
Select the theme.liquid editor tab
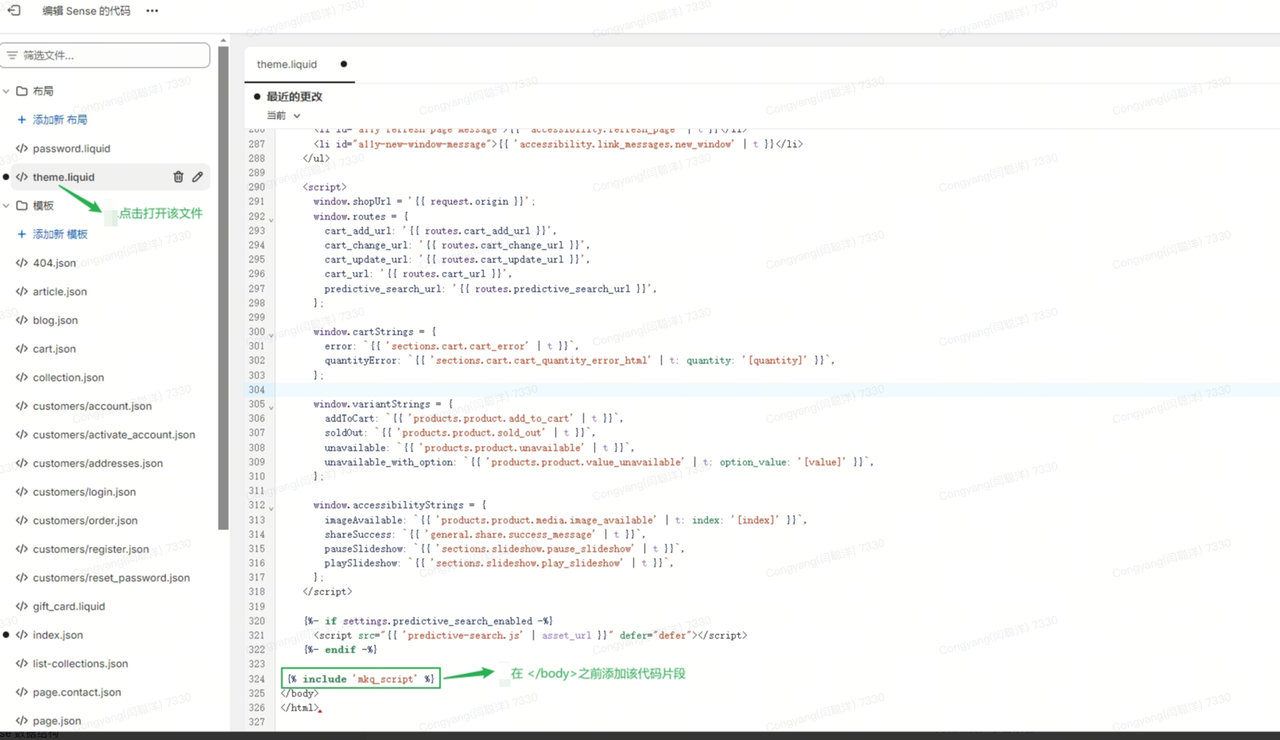[287, 64]
